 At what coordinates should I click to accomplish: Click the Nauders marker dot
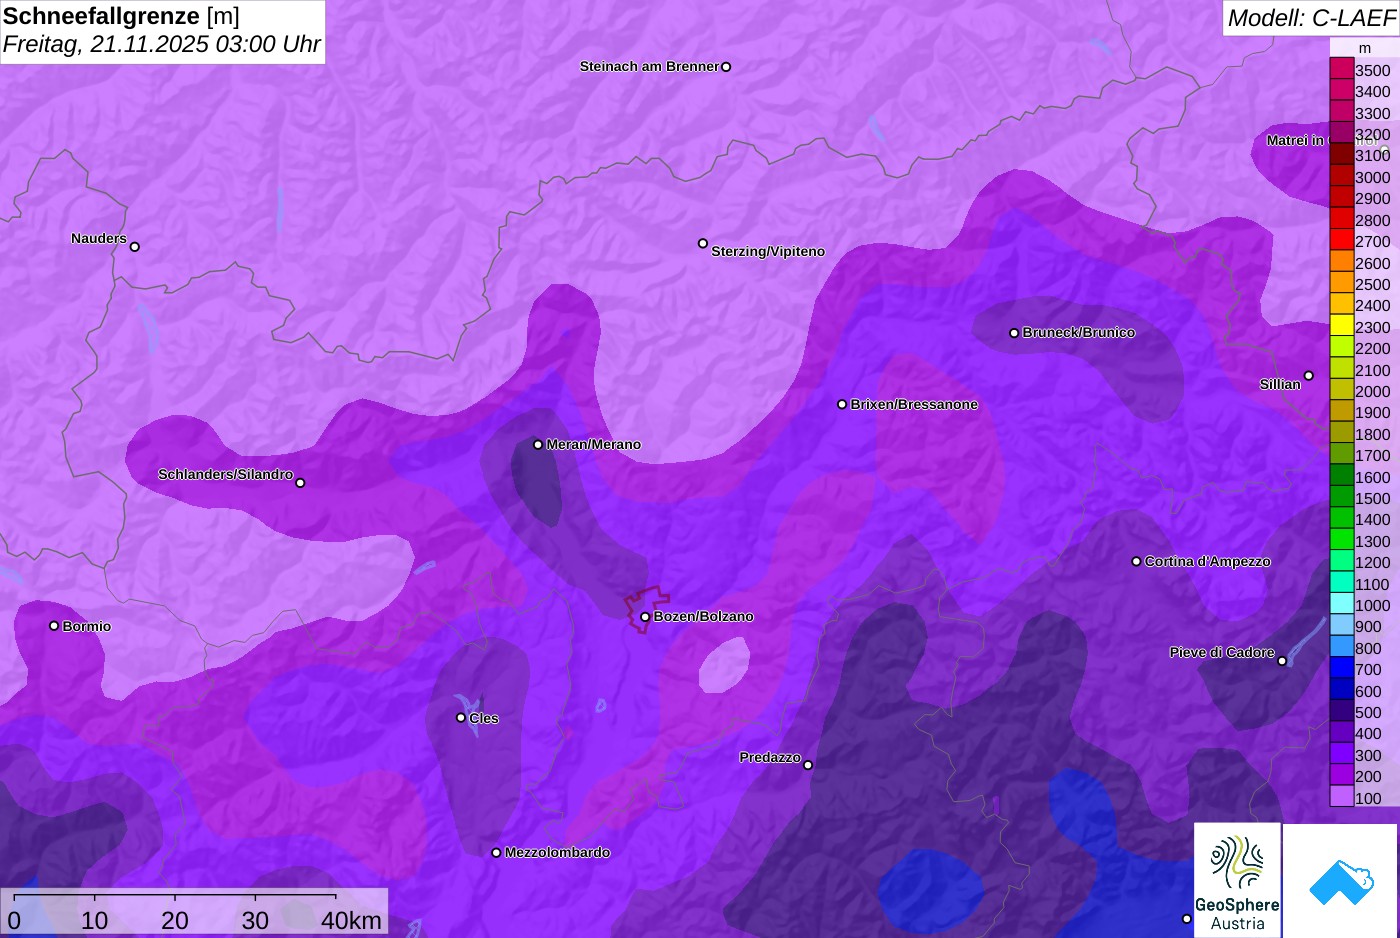(135, 247)
